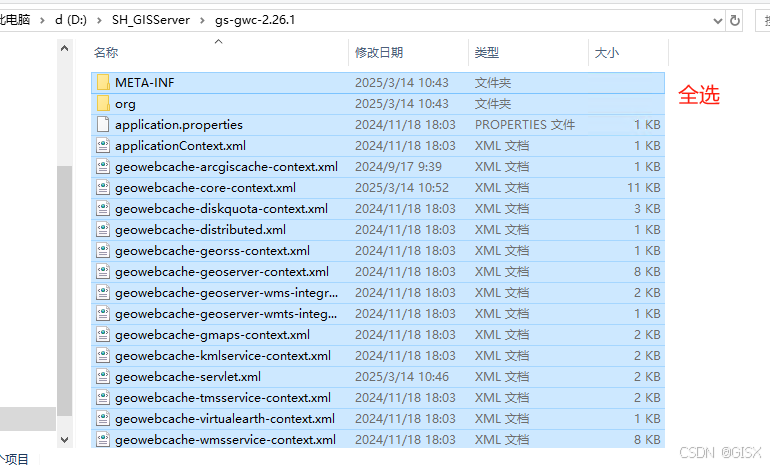Click the geowebcache-virtualearth-context.xml file icon
Viewport: 770px width, 466px height.
(103, 419)
